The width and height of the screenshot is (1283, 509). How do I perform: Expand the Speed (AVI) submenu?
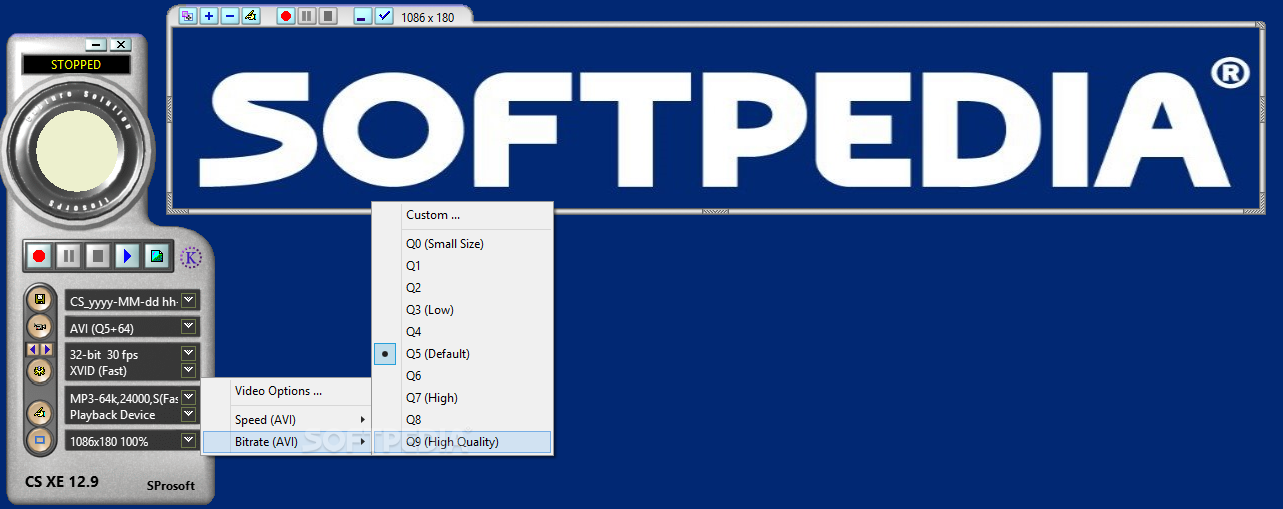[x=286, y=419]
